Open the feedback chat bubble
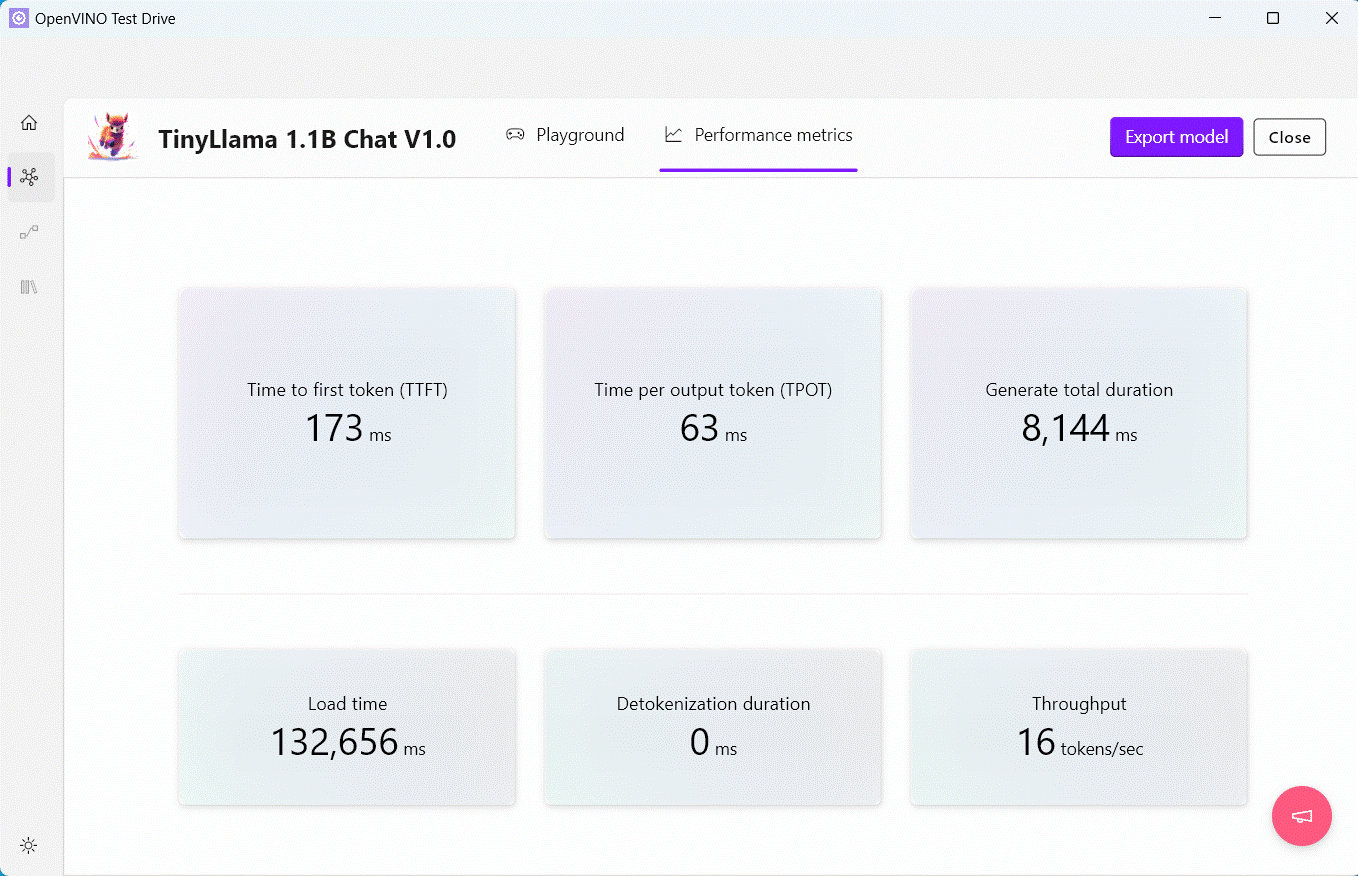1358x876 pixels. coord(1302,816)
